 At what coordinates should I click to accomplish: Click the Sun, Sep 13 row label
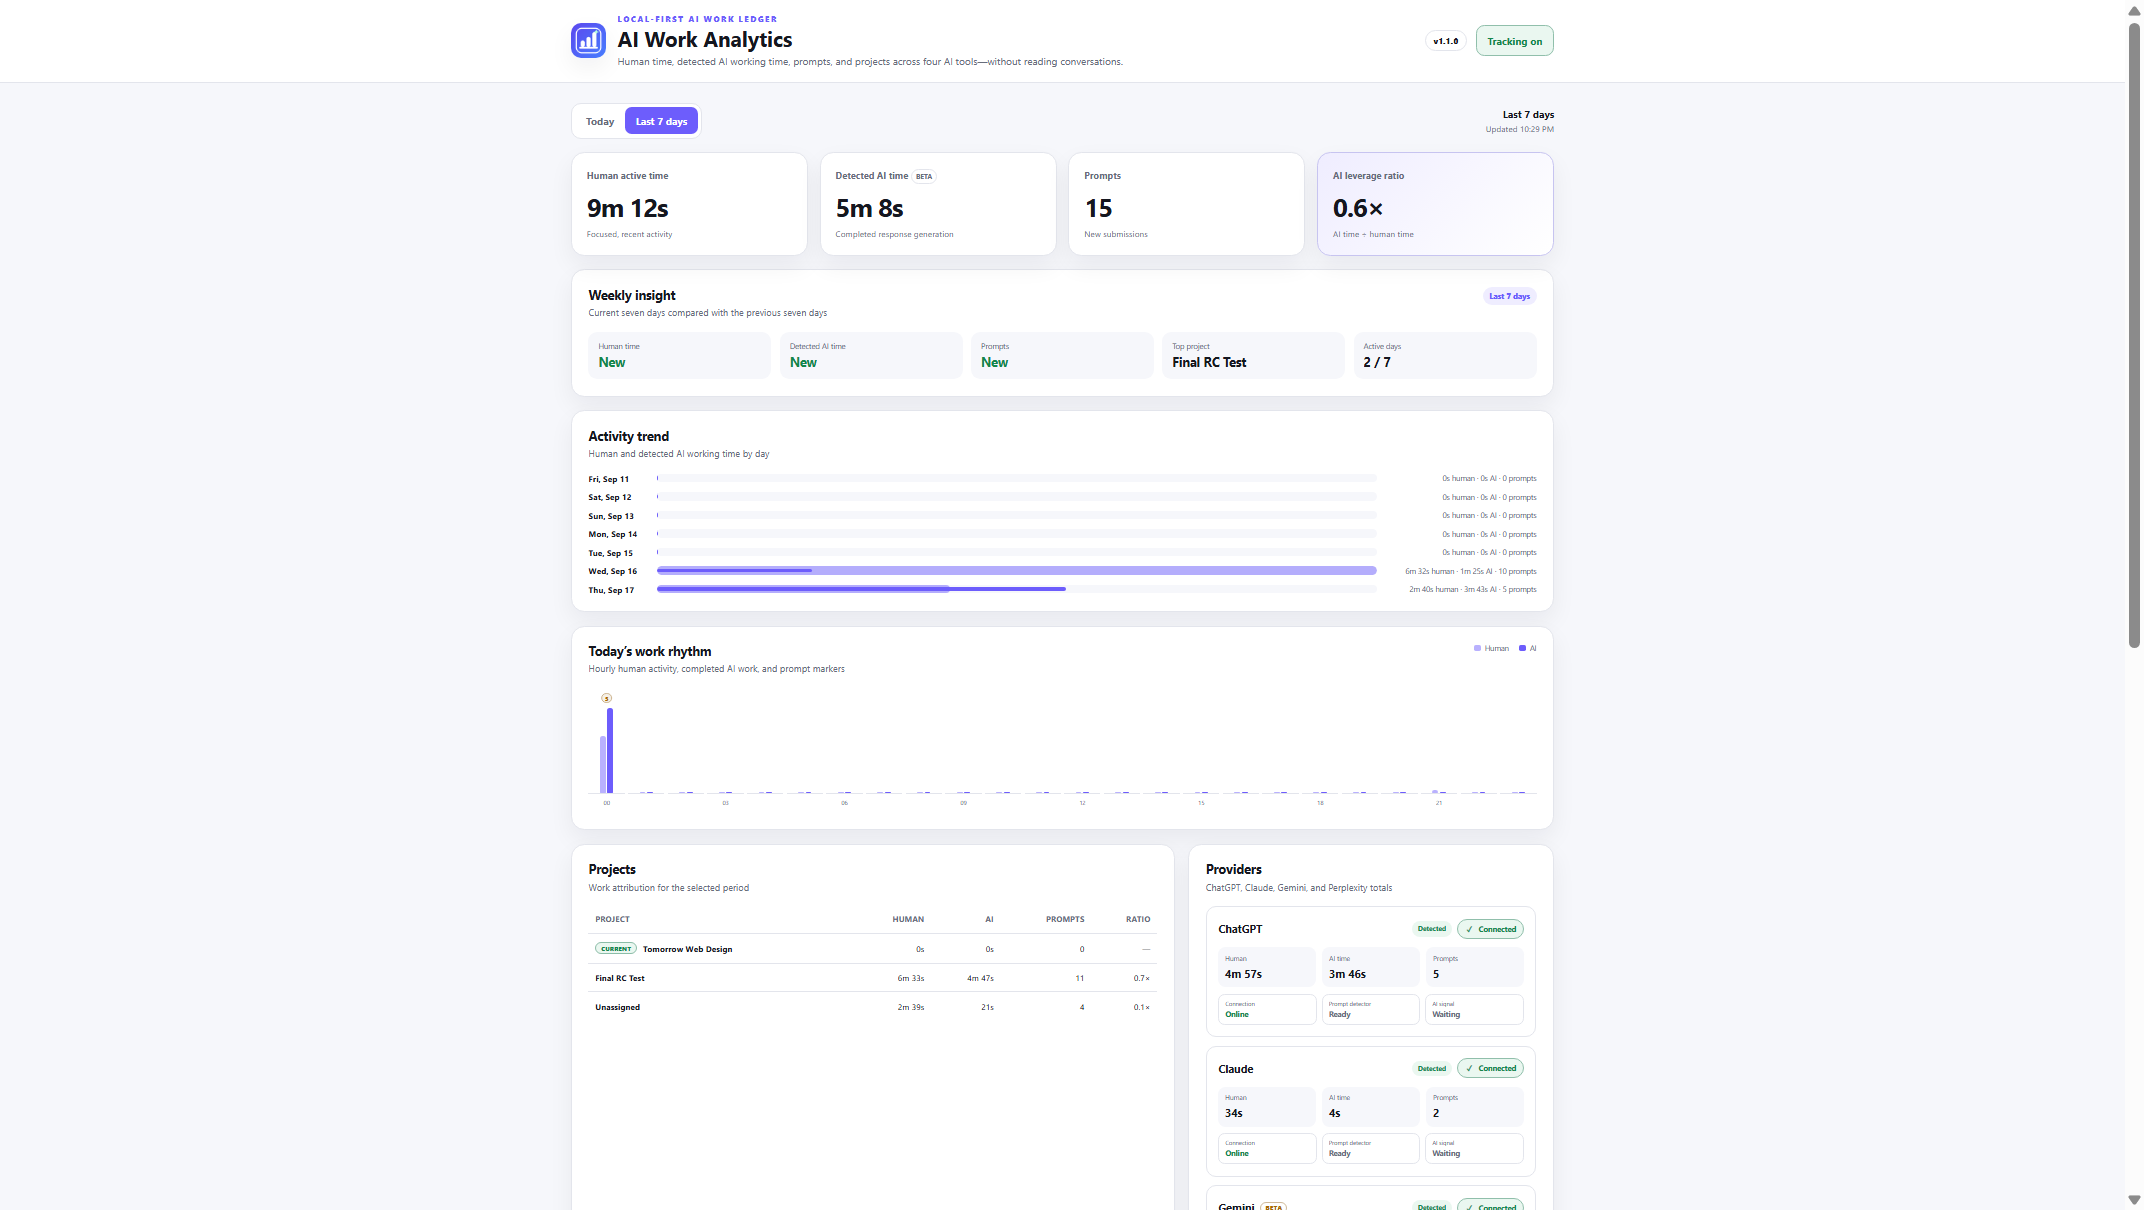pos(611,516)
